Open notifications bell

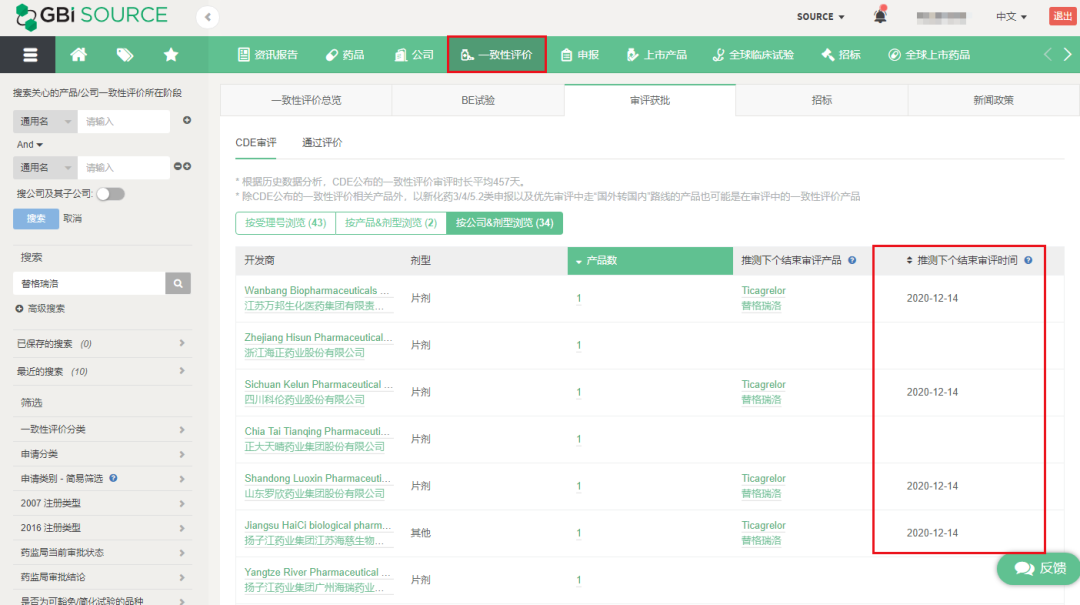(880, 15)
